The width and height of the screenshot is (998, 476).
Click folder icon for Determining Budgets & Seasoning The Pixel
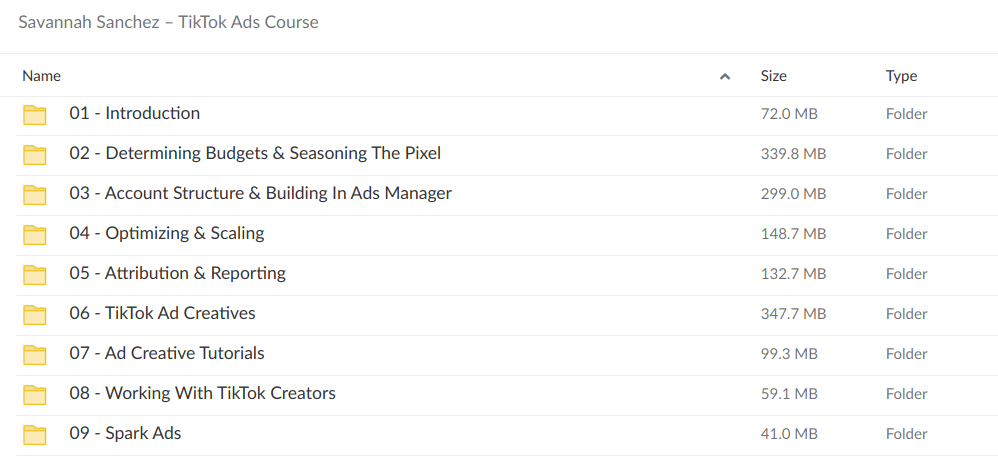click(x=35, y=154)
